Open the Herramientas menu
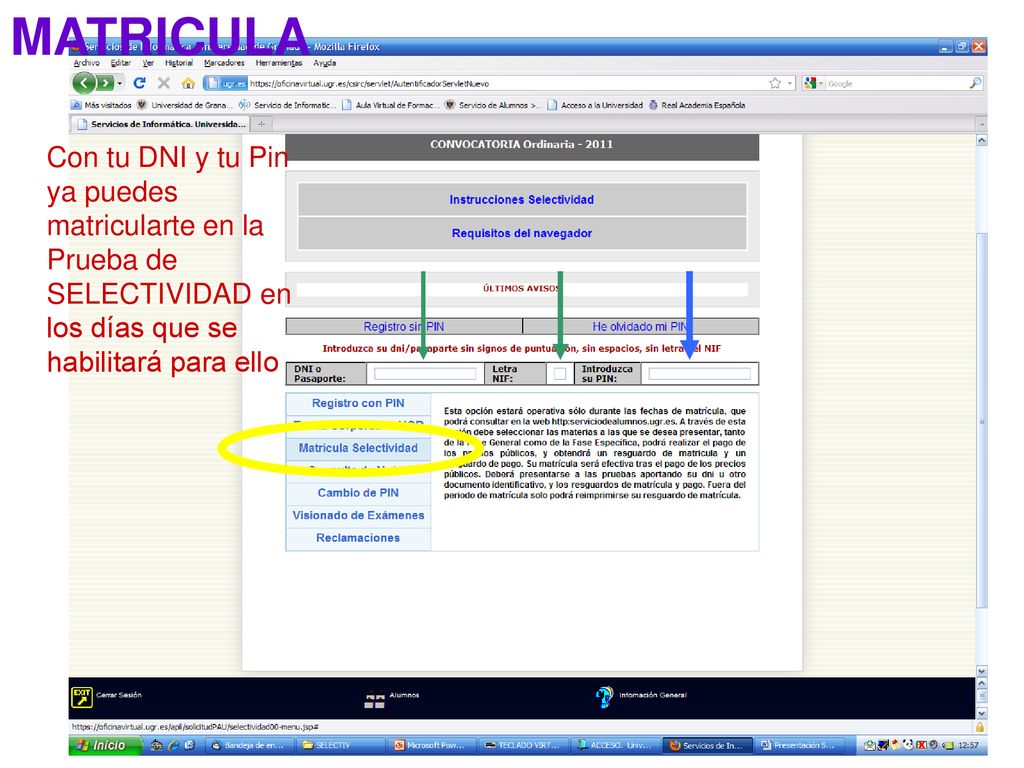1024x768 pixels. point(279,63)
